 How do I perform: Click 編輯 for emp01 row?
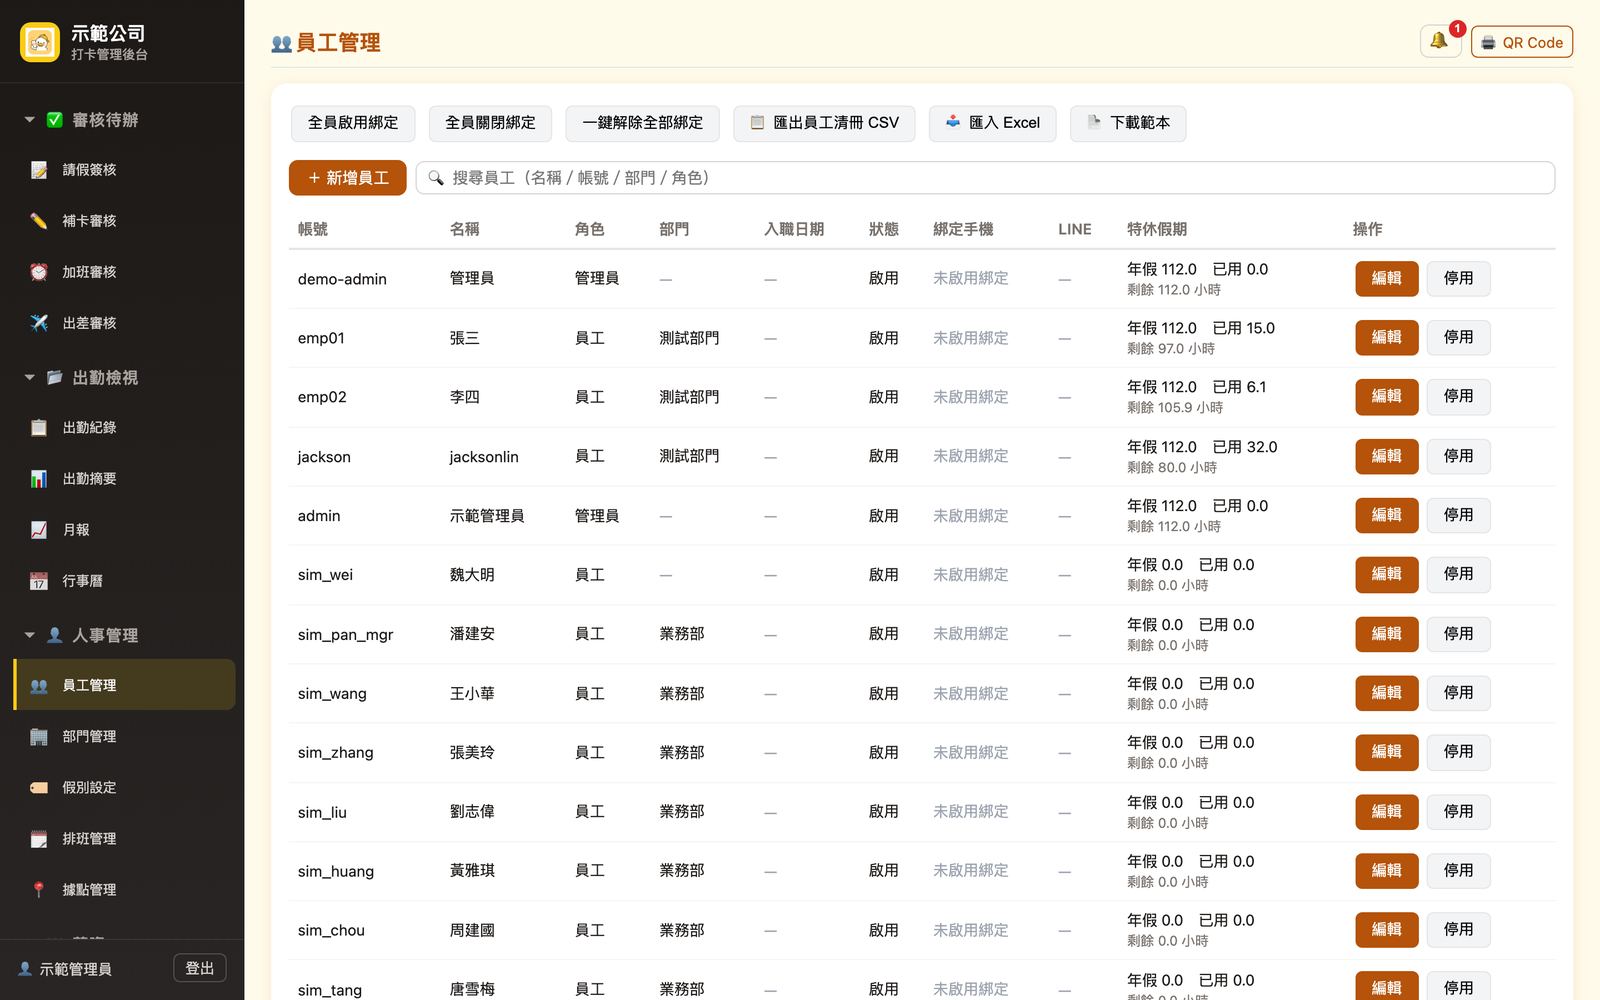tap(1387, 338)
